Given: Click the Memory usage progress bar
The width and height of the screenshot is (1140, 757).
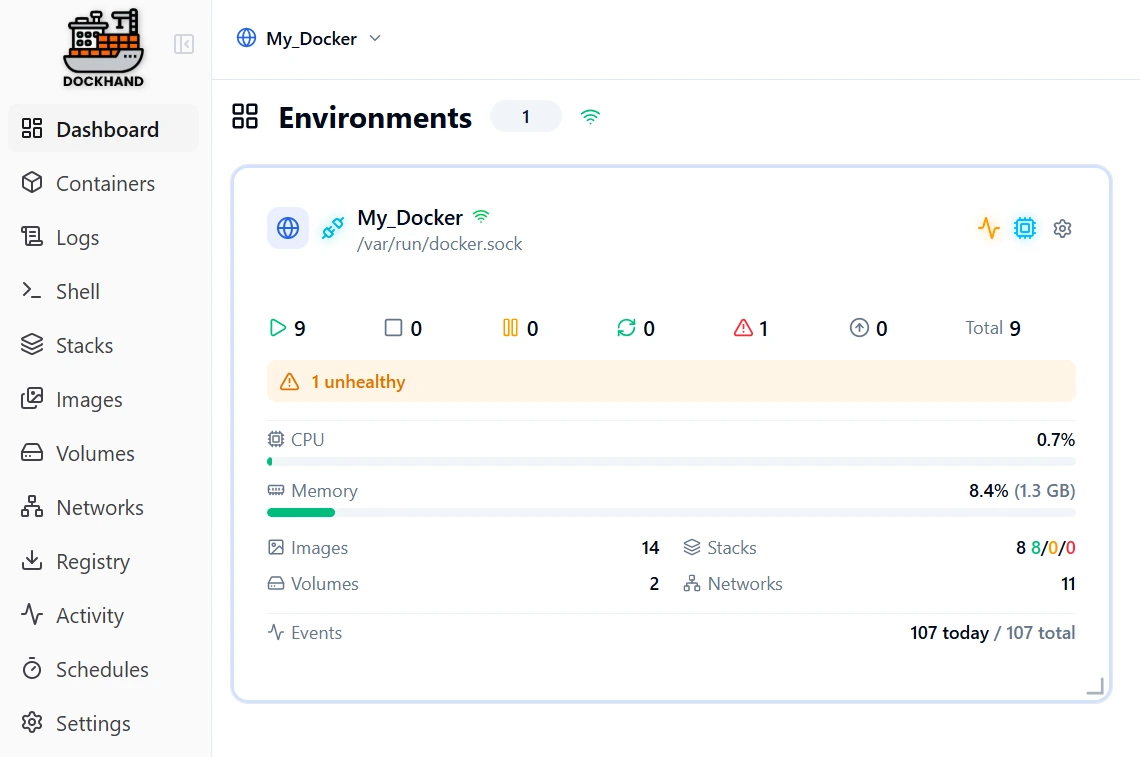Looking at the screenshot, I should pos(671,512).
